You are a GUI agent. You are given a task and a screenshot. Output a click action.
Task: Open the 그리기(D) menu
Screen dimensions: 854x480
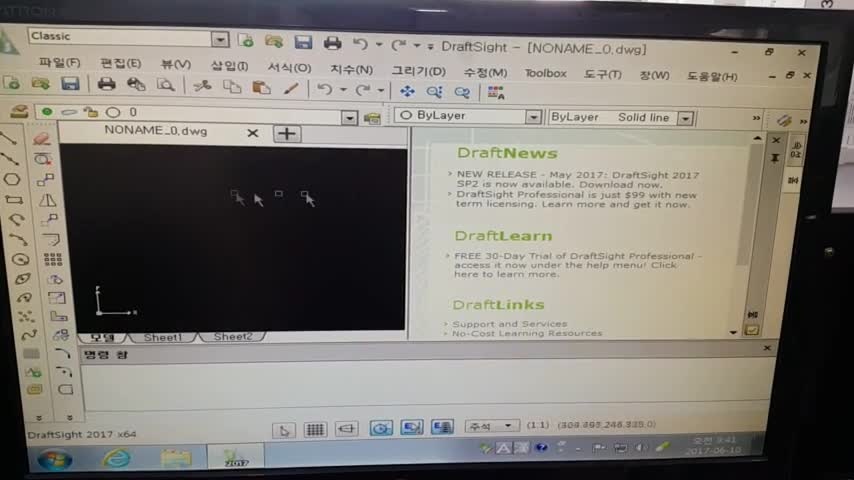tap(418, 71)
